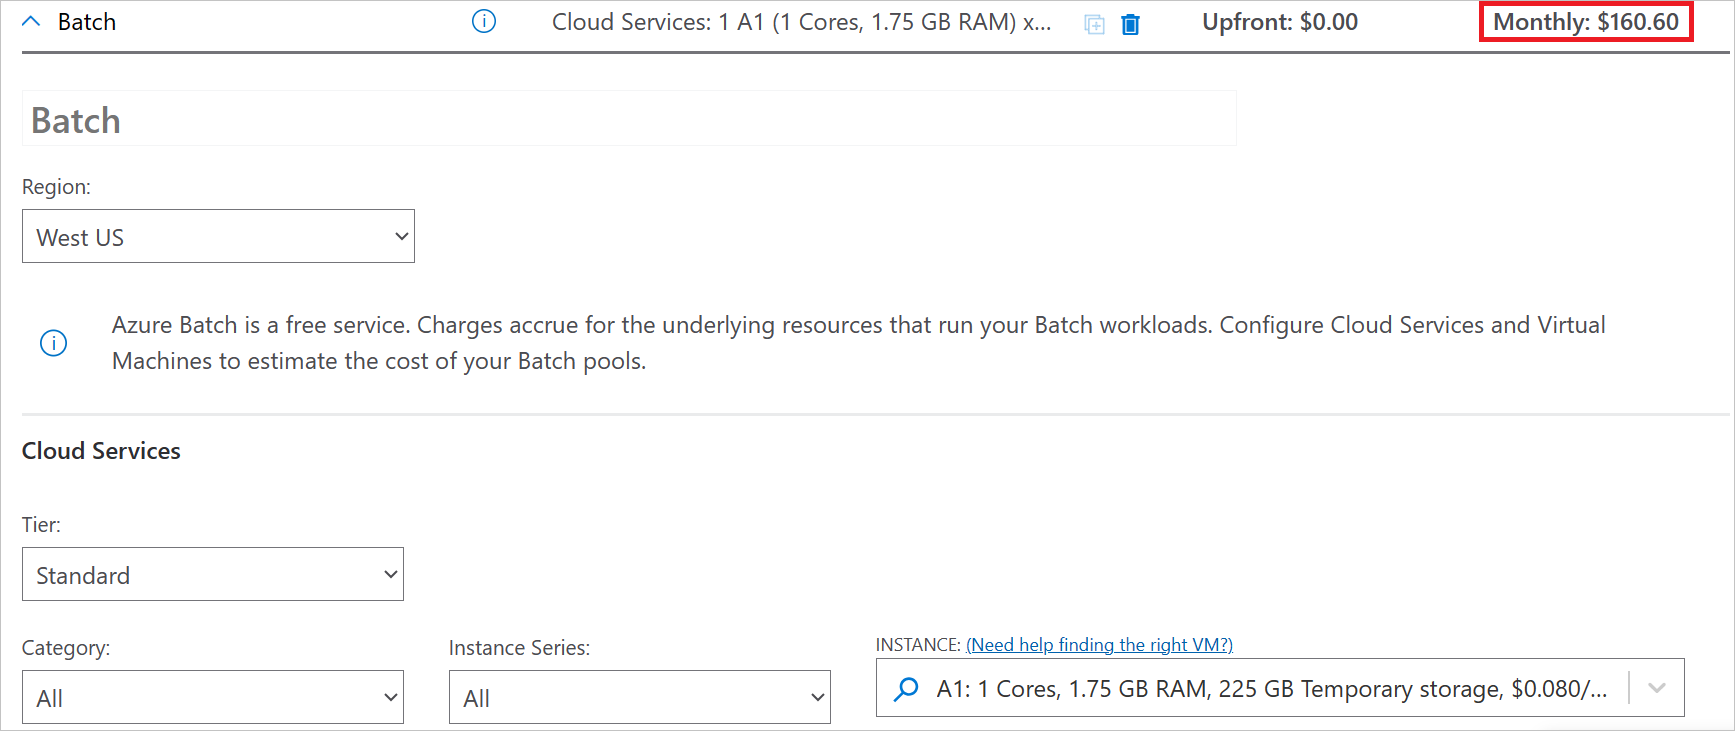Open the Category dropdown
Viewport: 1735px width, 731px height.
(212, 698)
